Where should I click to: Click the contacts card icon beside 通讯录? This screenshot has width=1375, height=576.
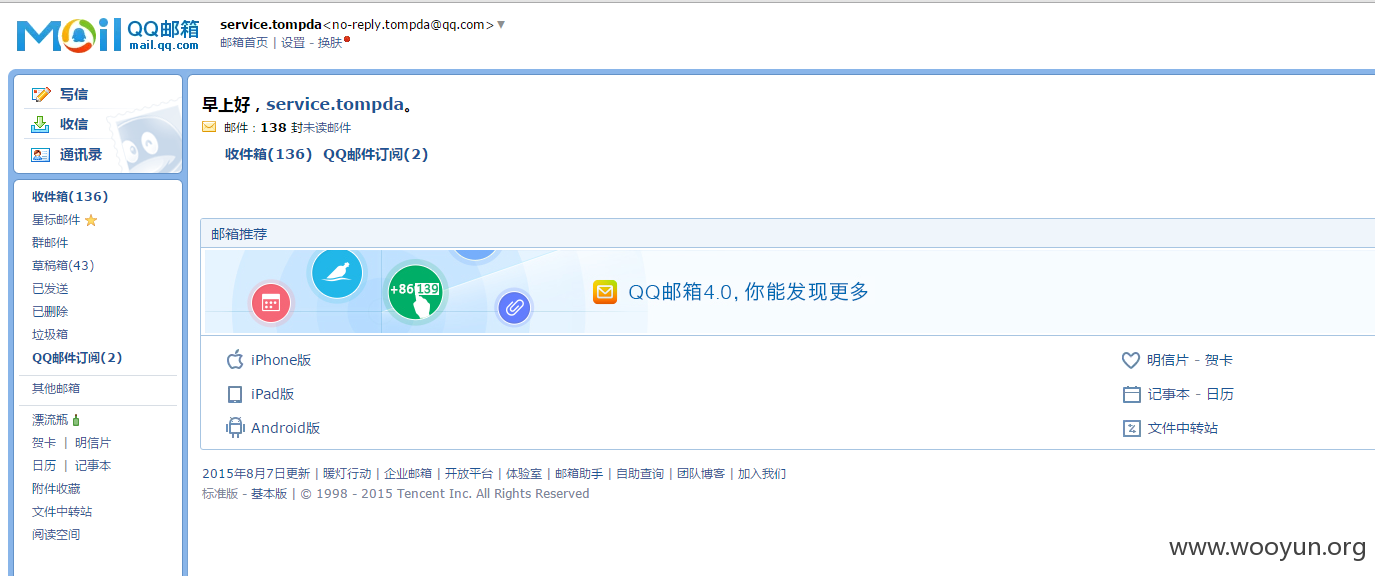point(40,155)
